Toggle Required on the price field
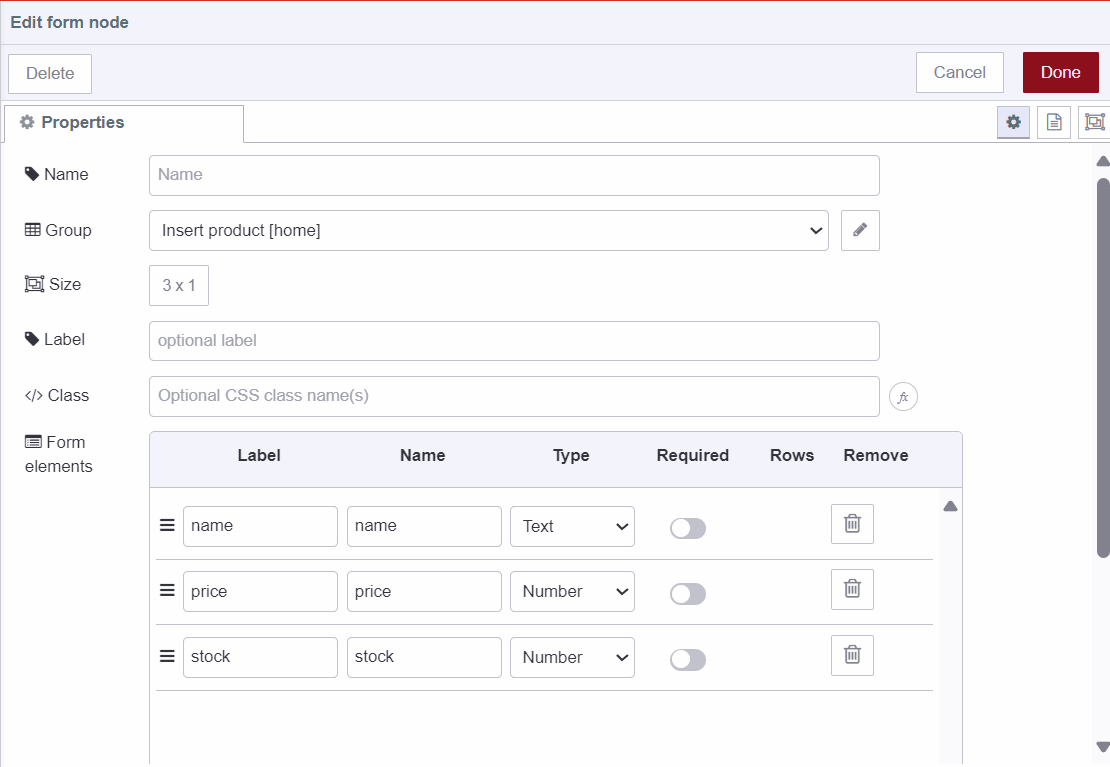Viewport: 1110px width, 767px height. [687, 593]
